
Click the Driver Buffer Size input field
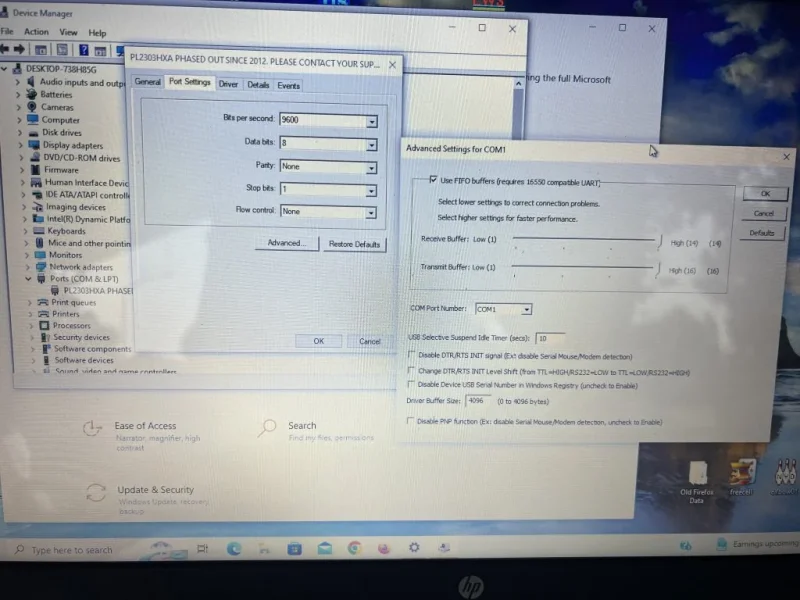click(478, 401)
